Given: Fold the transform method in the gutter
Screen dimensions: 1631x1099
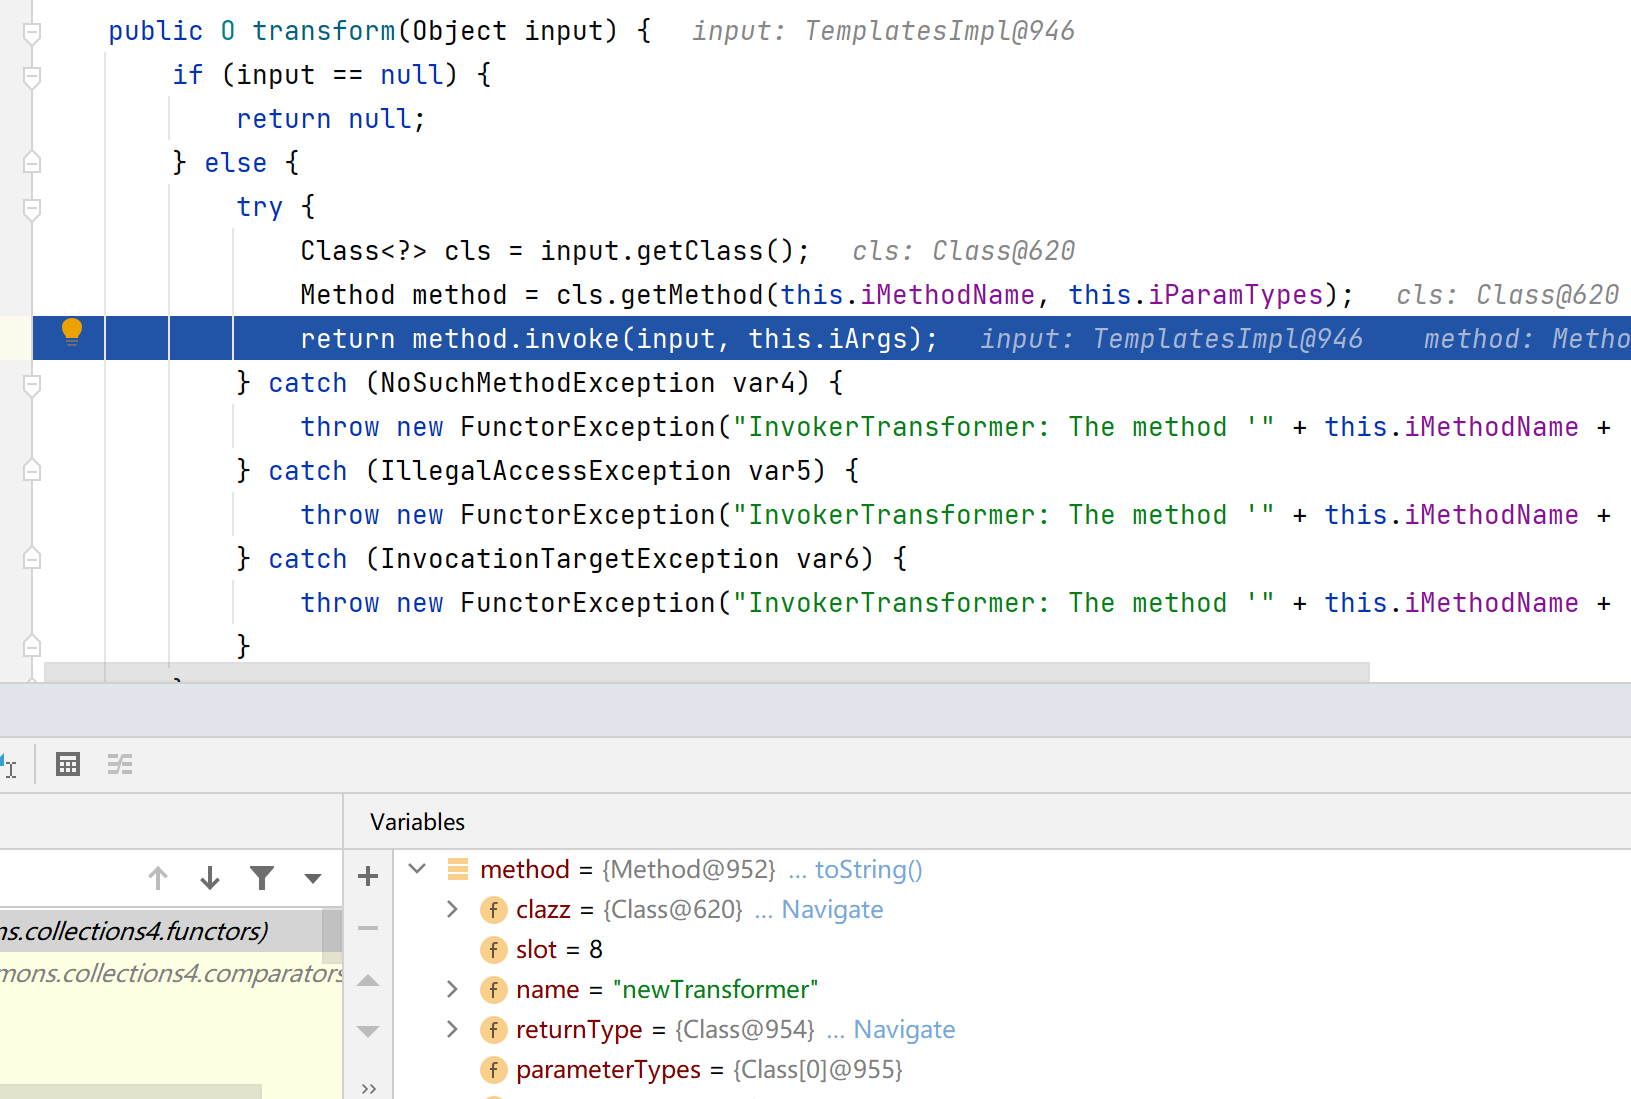Looking at the screenshot, I should [x=32, y=33].
